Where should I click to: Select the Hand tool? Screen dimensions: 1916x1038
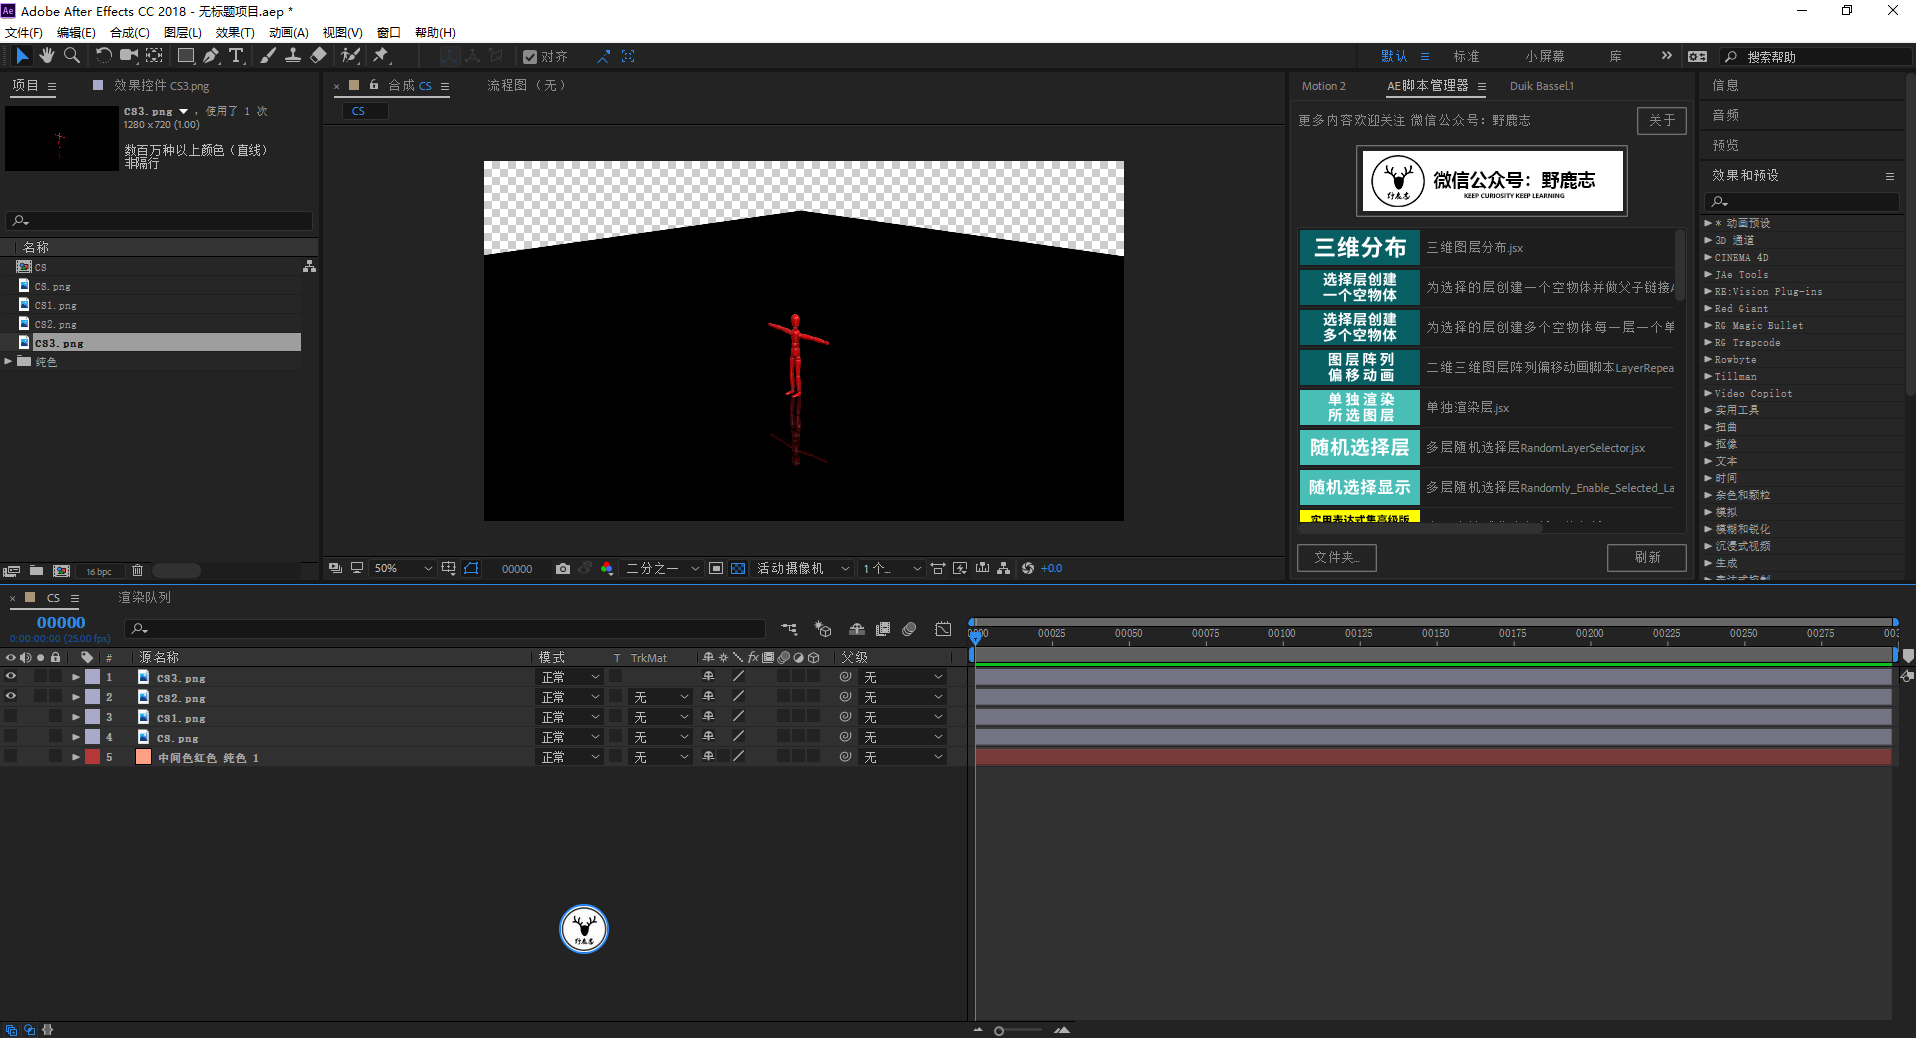(x=47, y=56)
